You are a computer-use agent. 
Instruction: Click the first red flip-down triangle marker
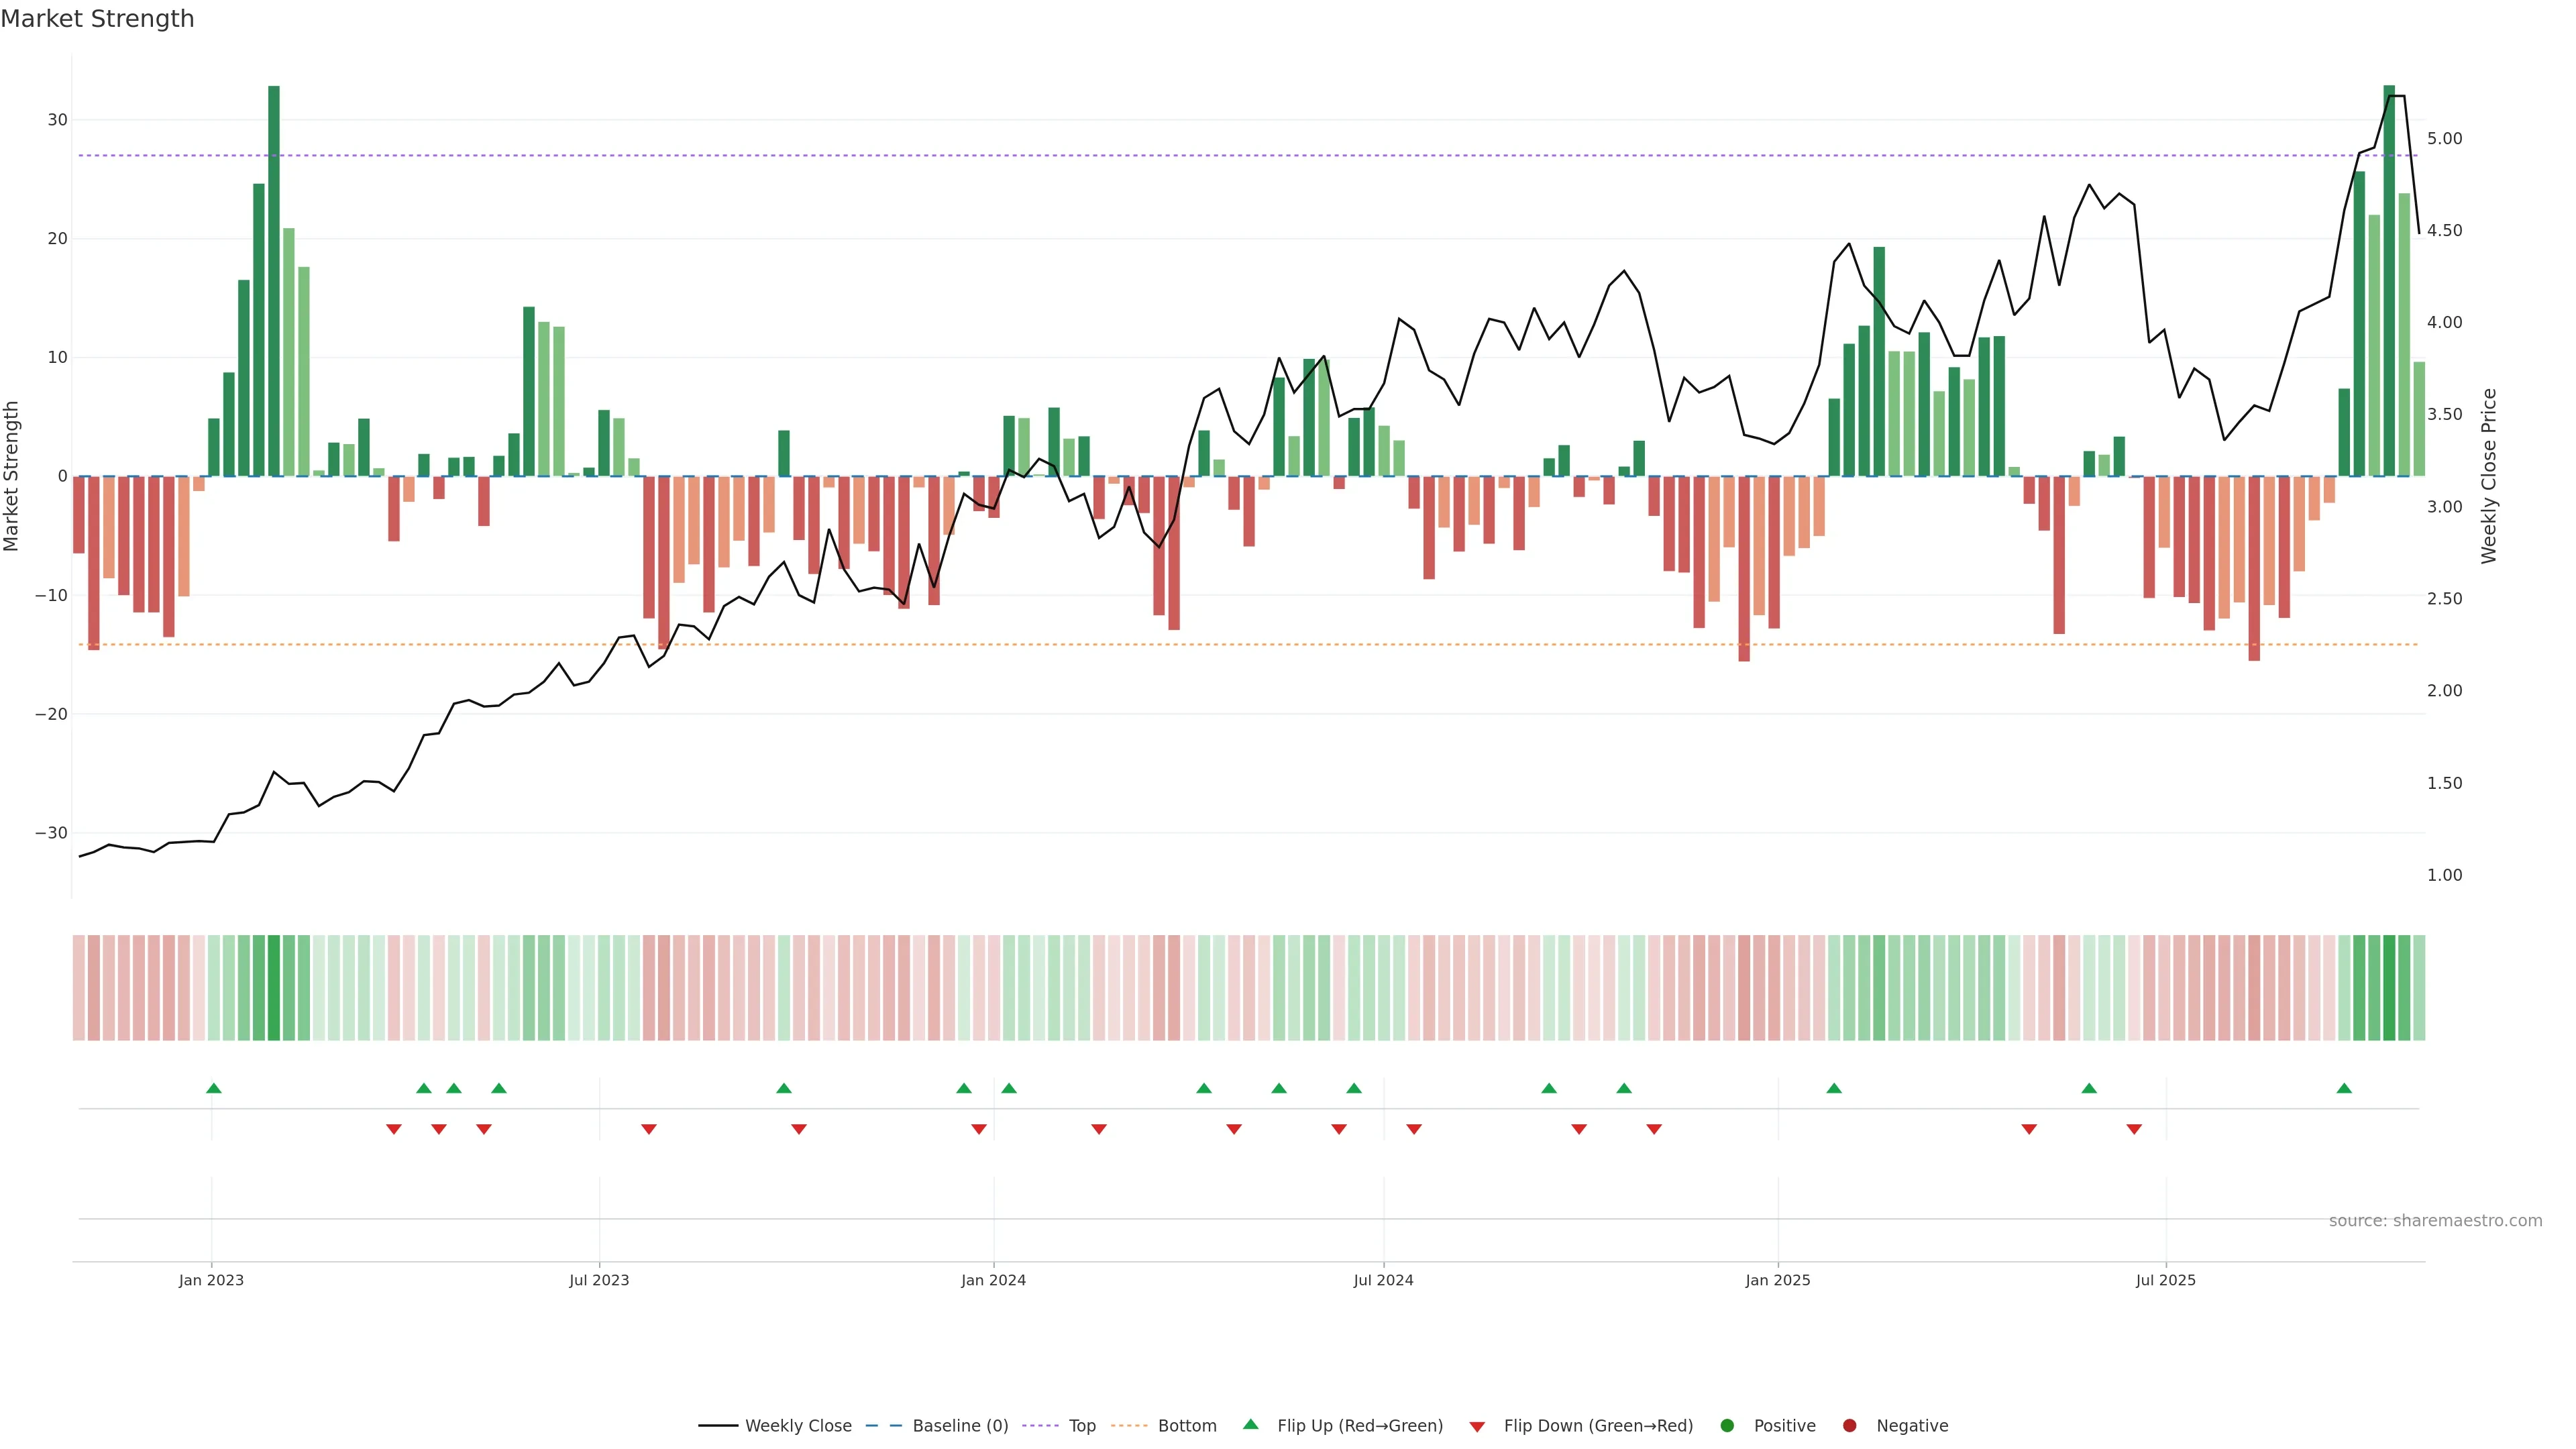tap(394, 1129)
